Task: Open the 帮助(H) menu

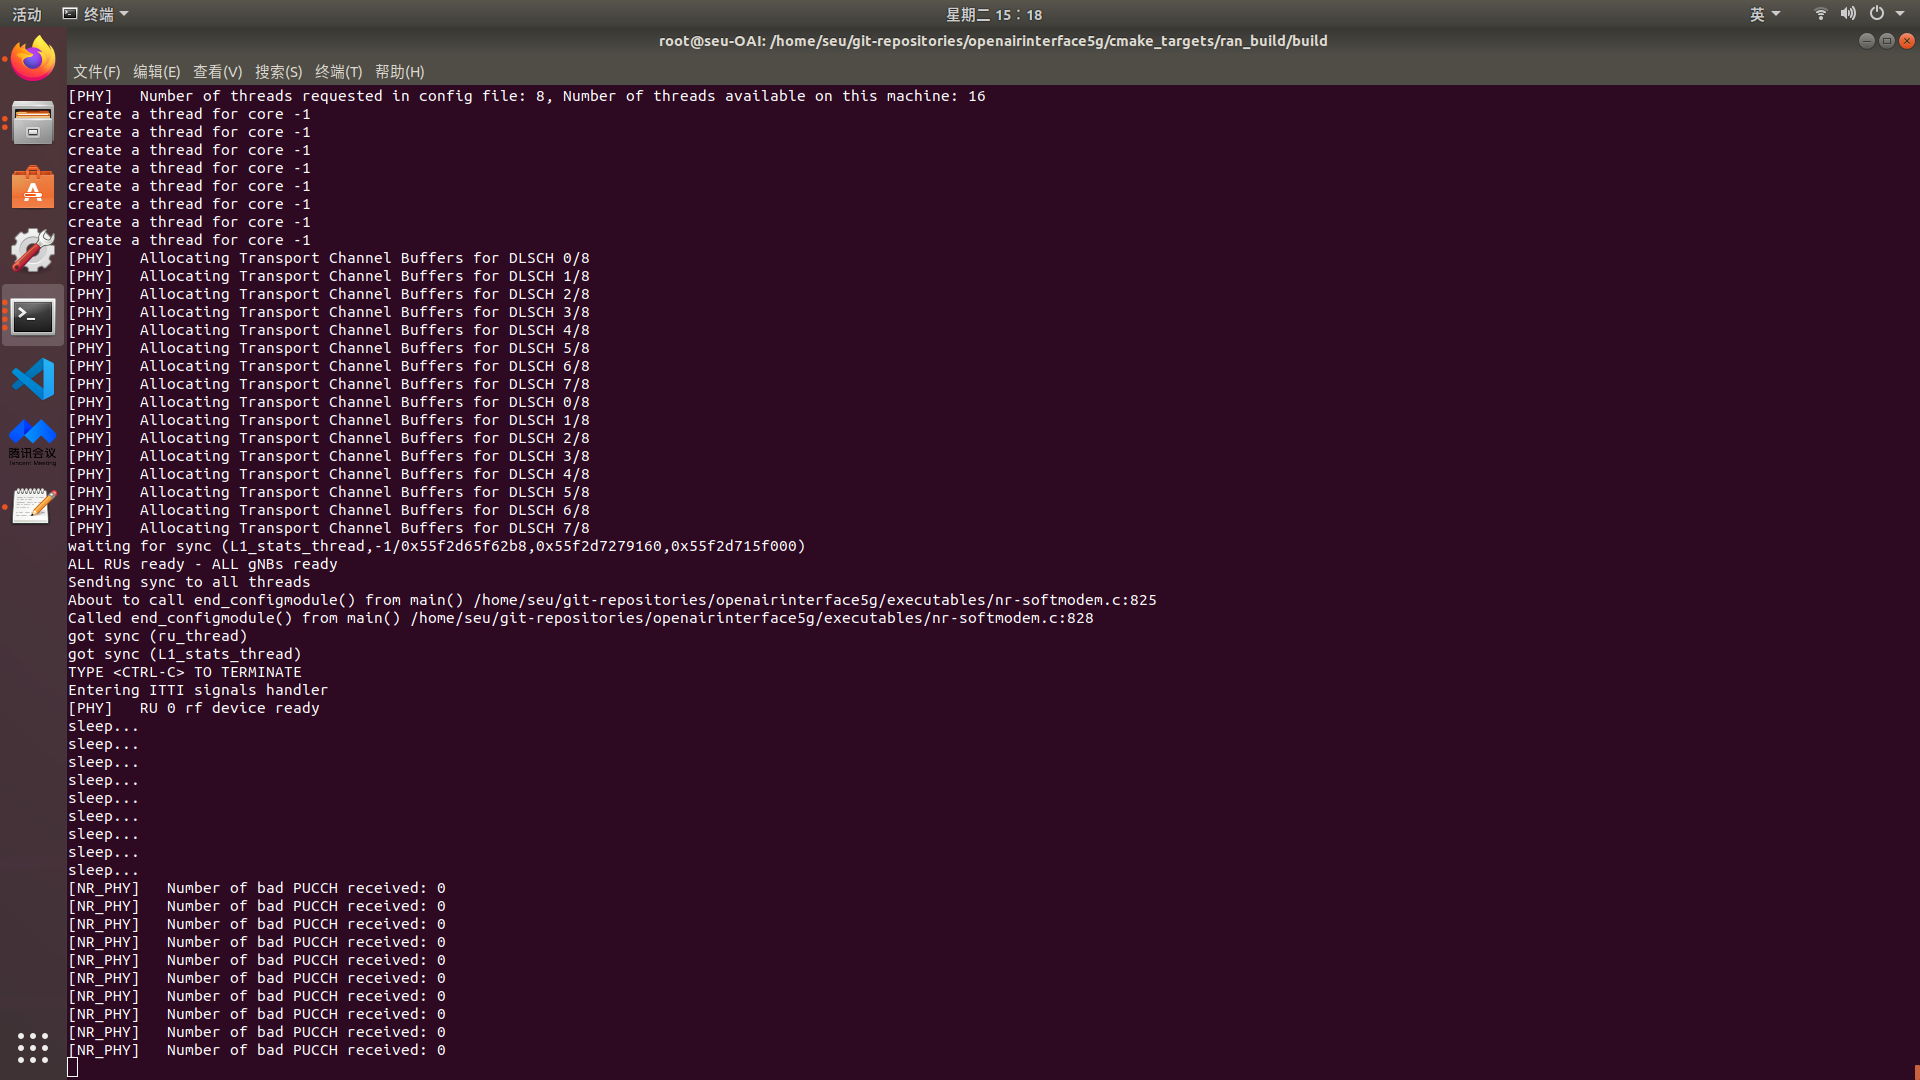Action: 399,72
